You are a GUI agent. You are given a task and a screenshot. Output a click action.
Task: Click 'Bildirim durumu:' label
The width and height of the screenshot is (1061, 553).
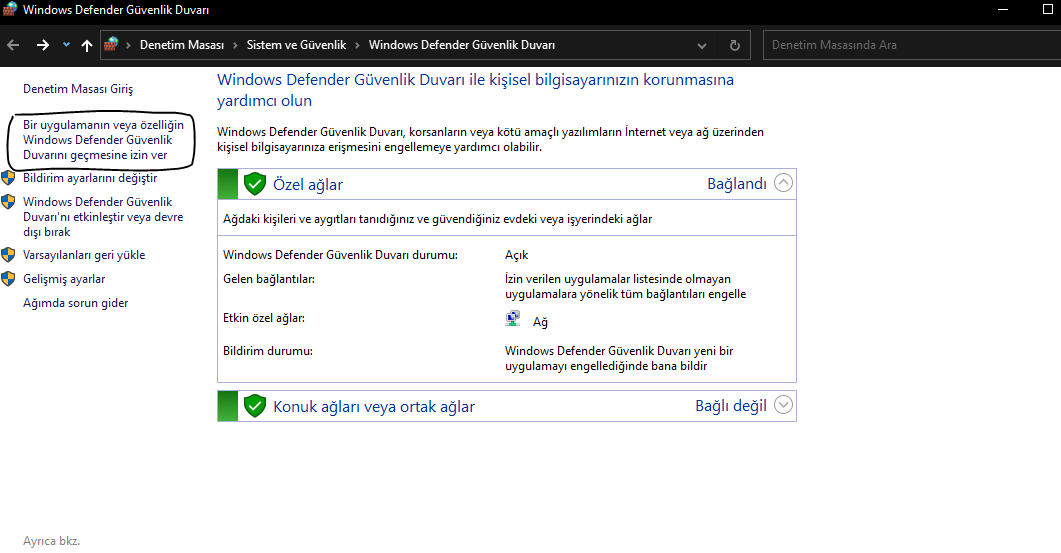(x=268, y=351)
